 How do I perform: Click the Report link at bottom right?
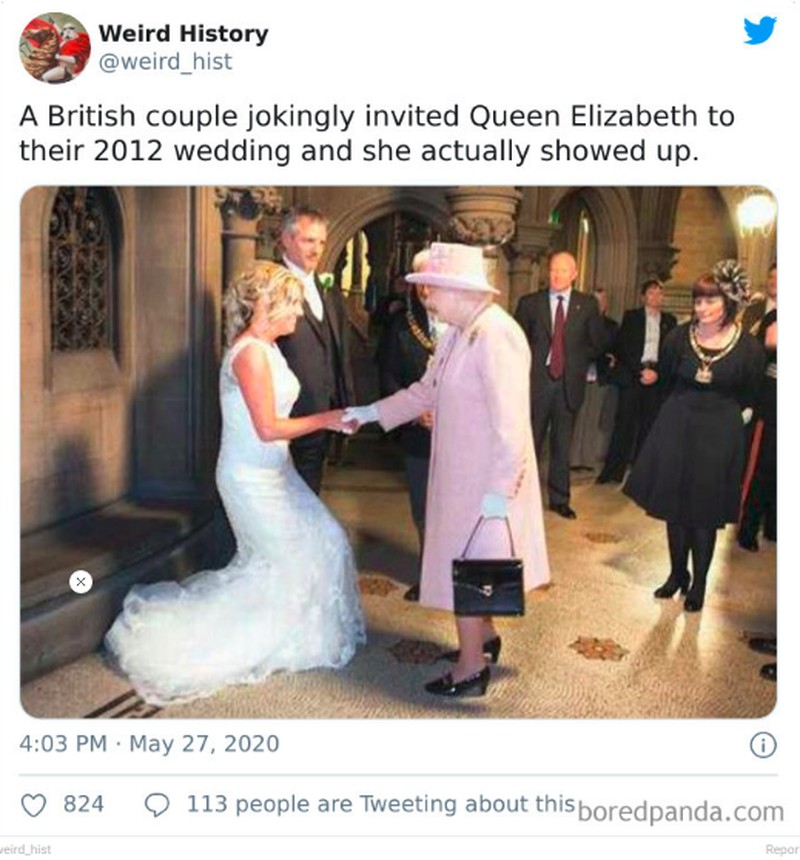pos(784,846)
